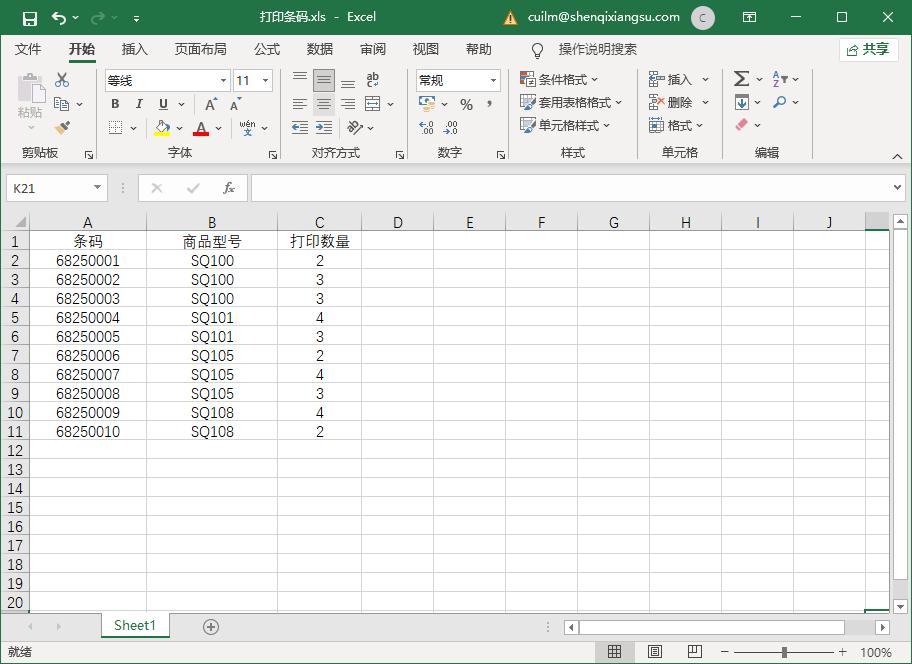The width and height of the screenshot is (912, 664).
Task: Open the font size dropdown showing 11
Action: tap(266, 80)
